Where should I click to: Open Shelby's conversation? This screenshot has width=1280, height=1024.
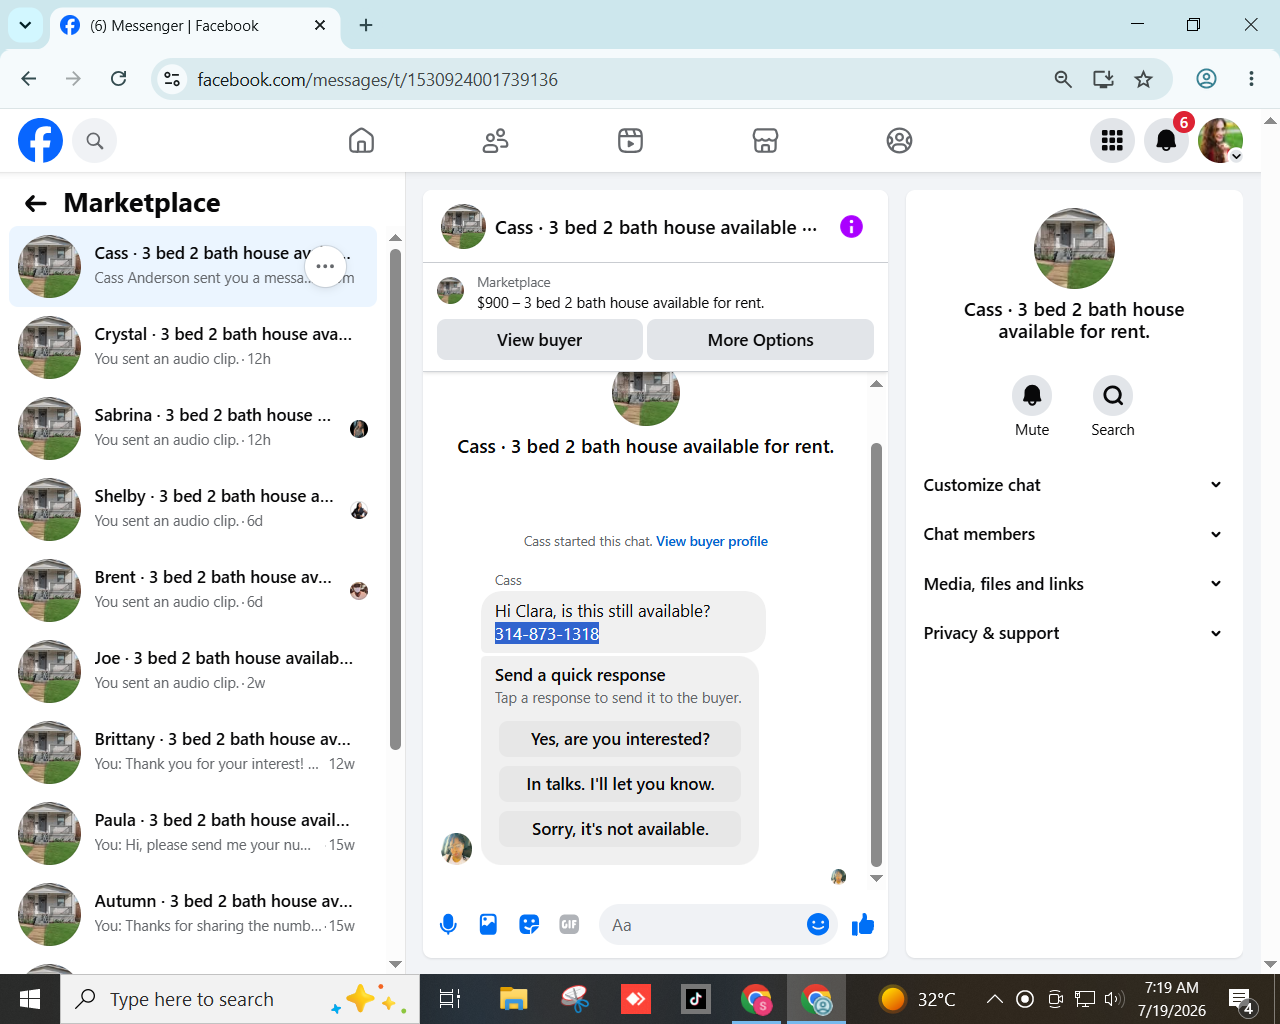193,509
